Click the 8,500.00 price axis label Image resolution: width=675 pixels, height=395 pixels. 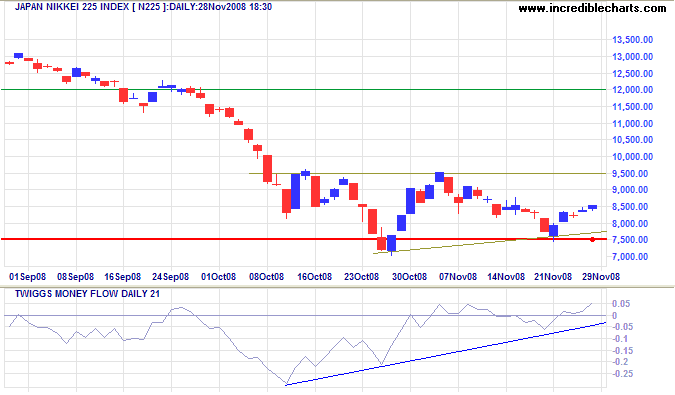coord(630,207)
